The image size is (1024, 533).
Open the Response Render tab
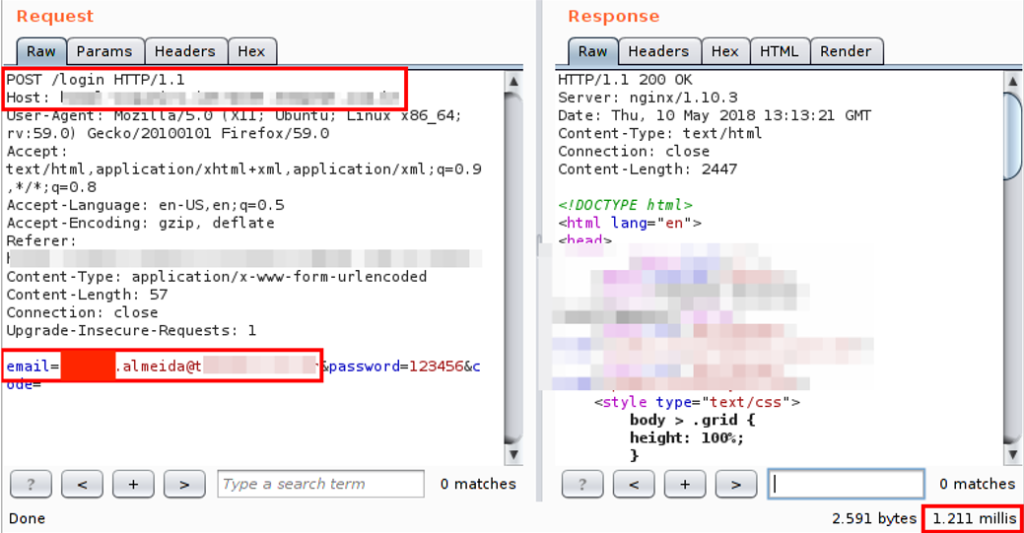(846, 51)
